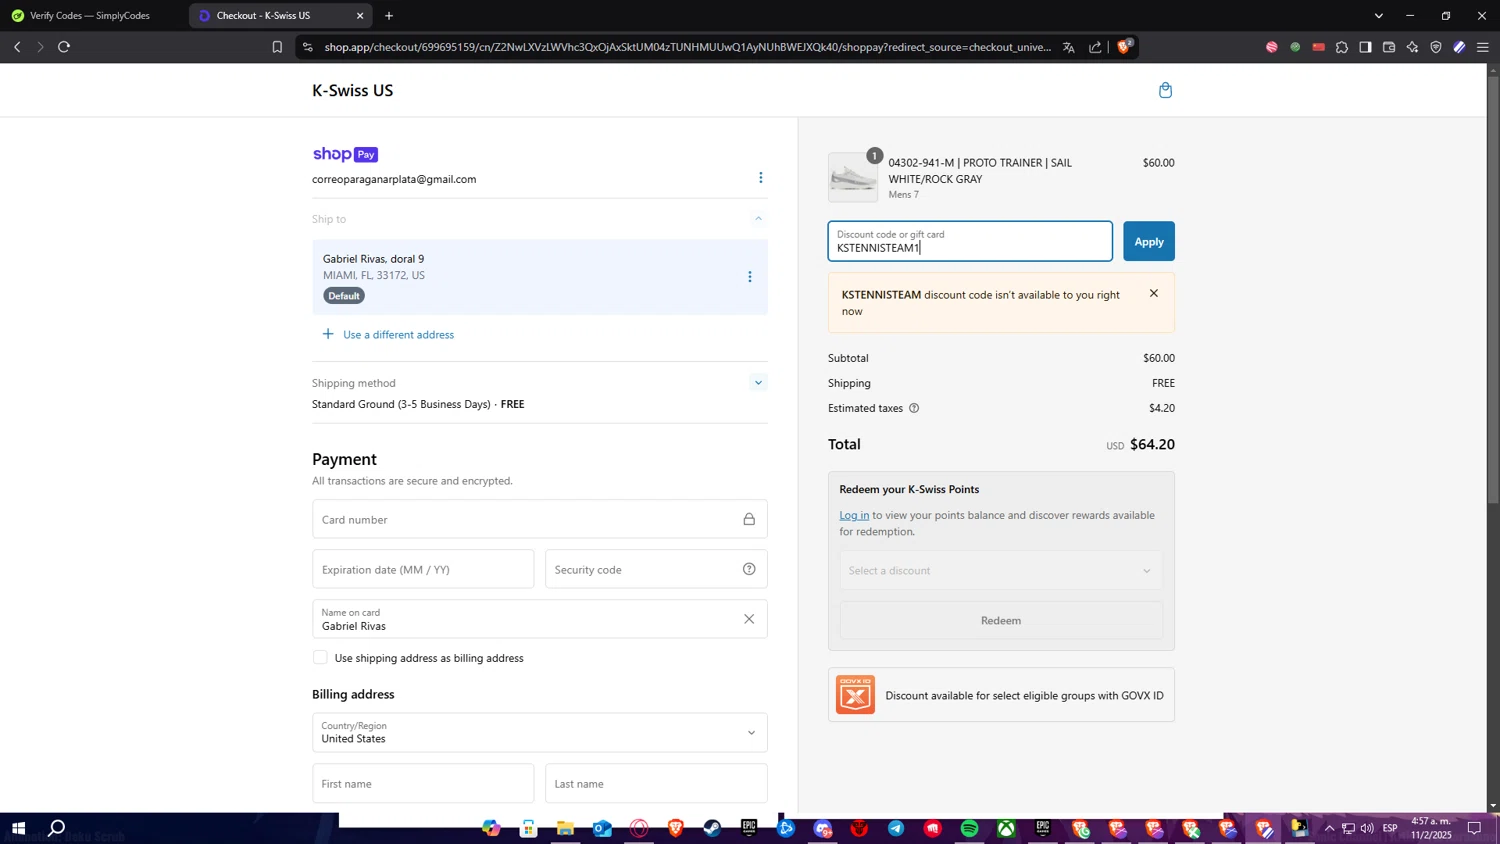This screenshot has width=1500, height=844.
Task: View site information icon in address bar
Action: [307, 47]
